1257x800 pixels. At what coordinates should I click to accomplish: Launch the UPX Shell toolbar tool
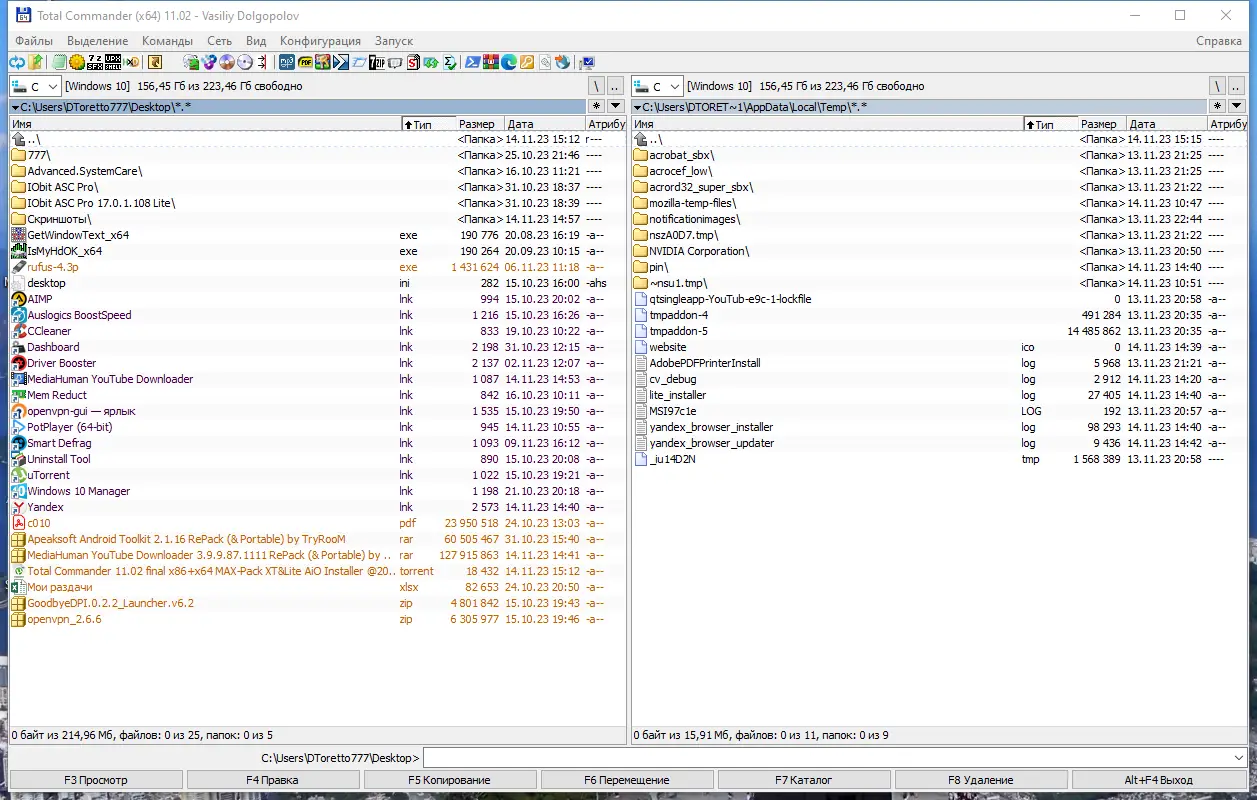pos(113,62)
